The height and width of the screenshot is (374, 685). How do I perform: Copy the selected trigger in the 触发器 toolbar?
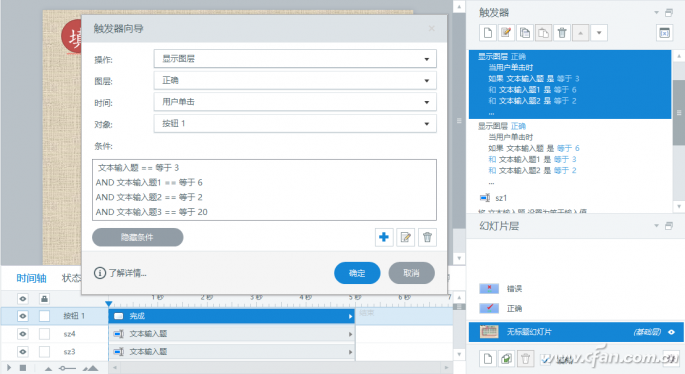tap(525, 33)
